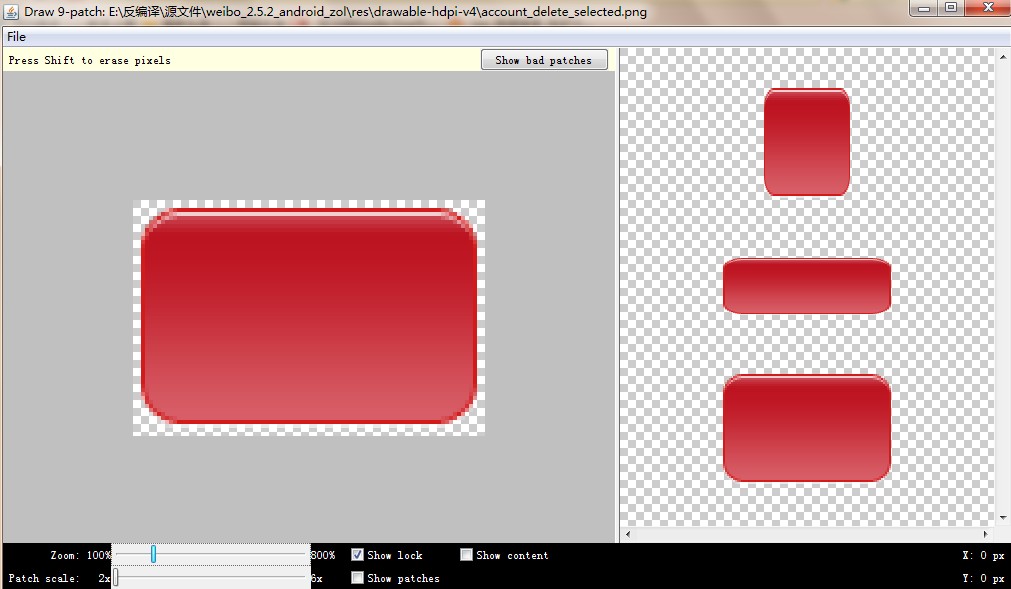Minimize the Draw 9-patch window
This screenshot has height=589, width=1011.
924,8
